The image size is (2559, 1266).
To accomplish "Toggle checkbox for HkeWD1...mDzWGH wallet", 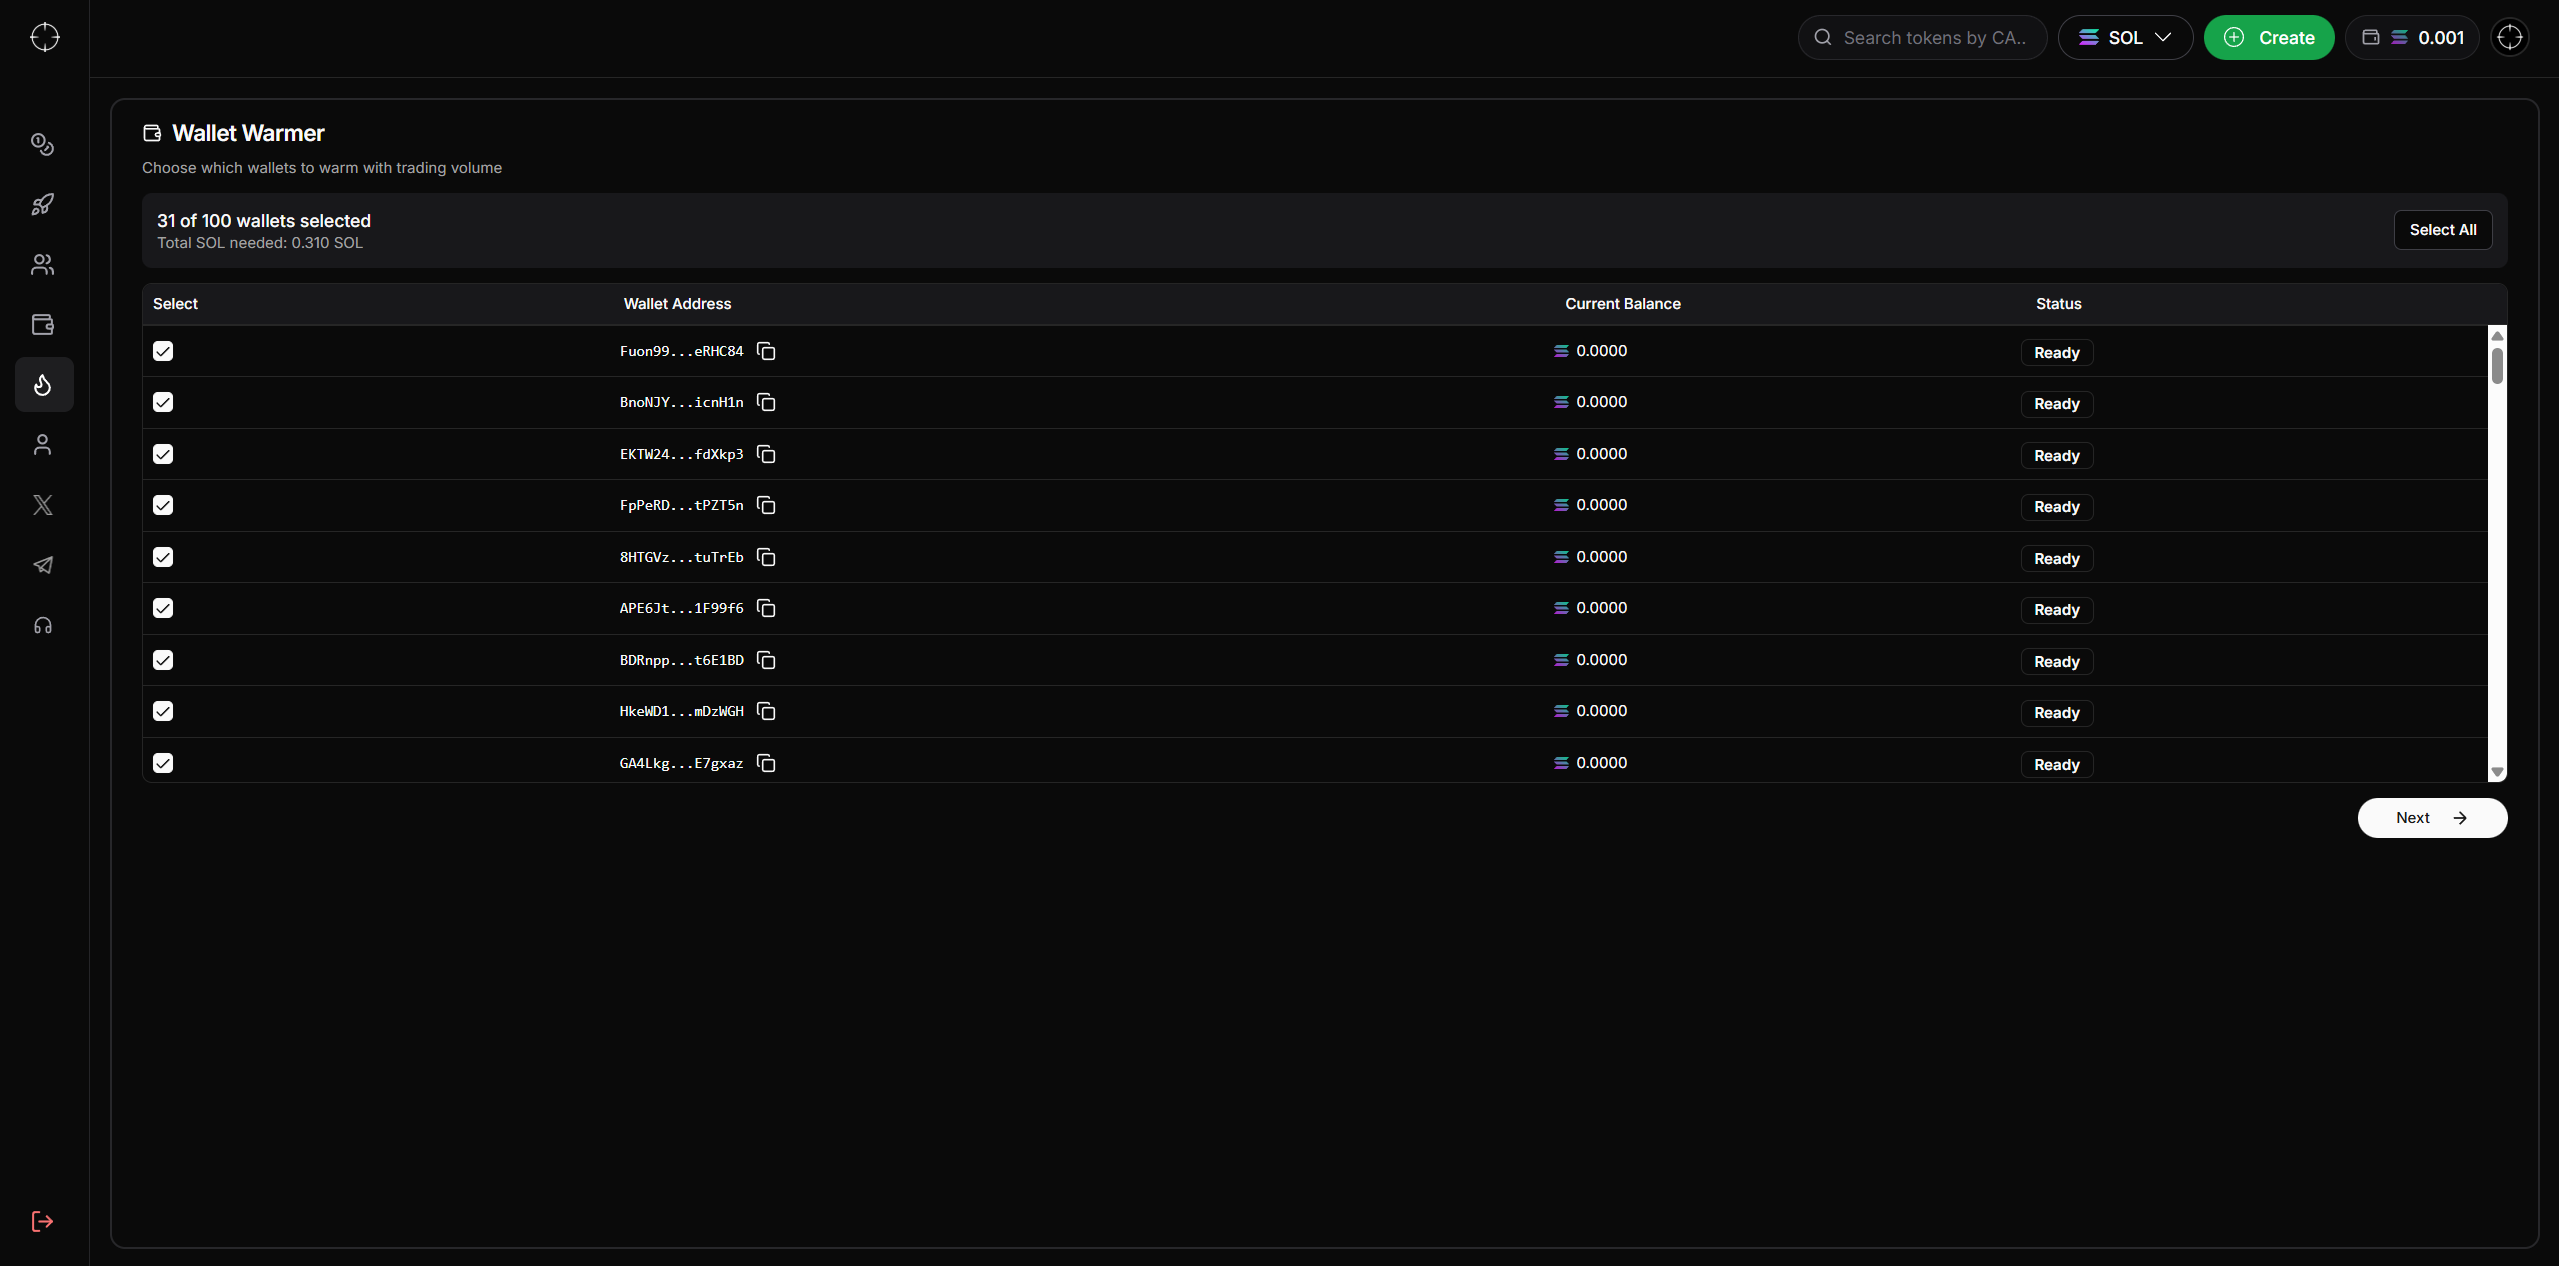I will coord(163,711).
